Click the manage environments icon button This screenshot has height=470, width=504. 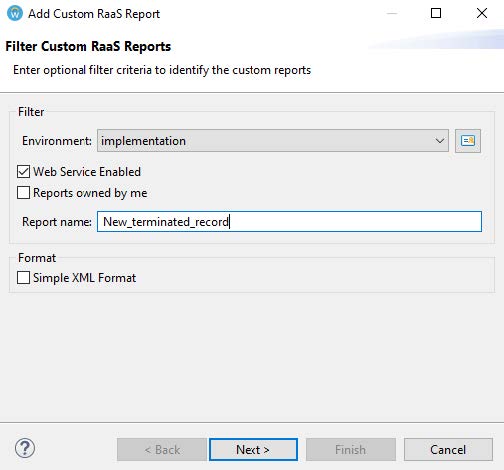click(x=468, y=141)
